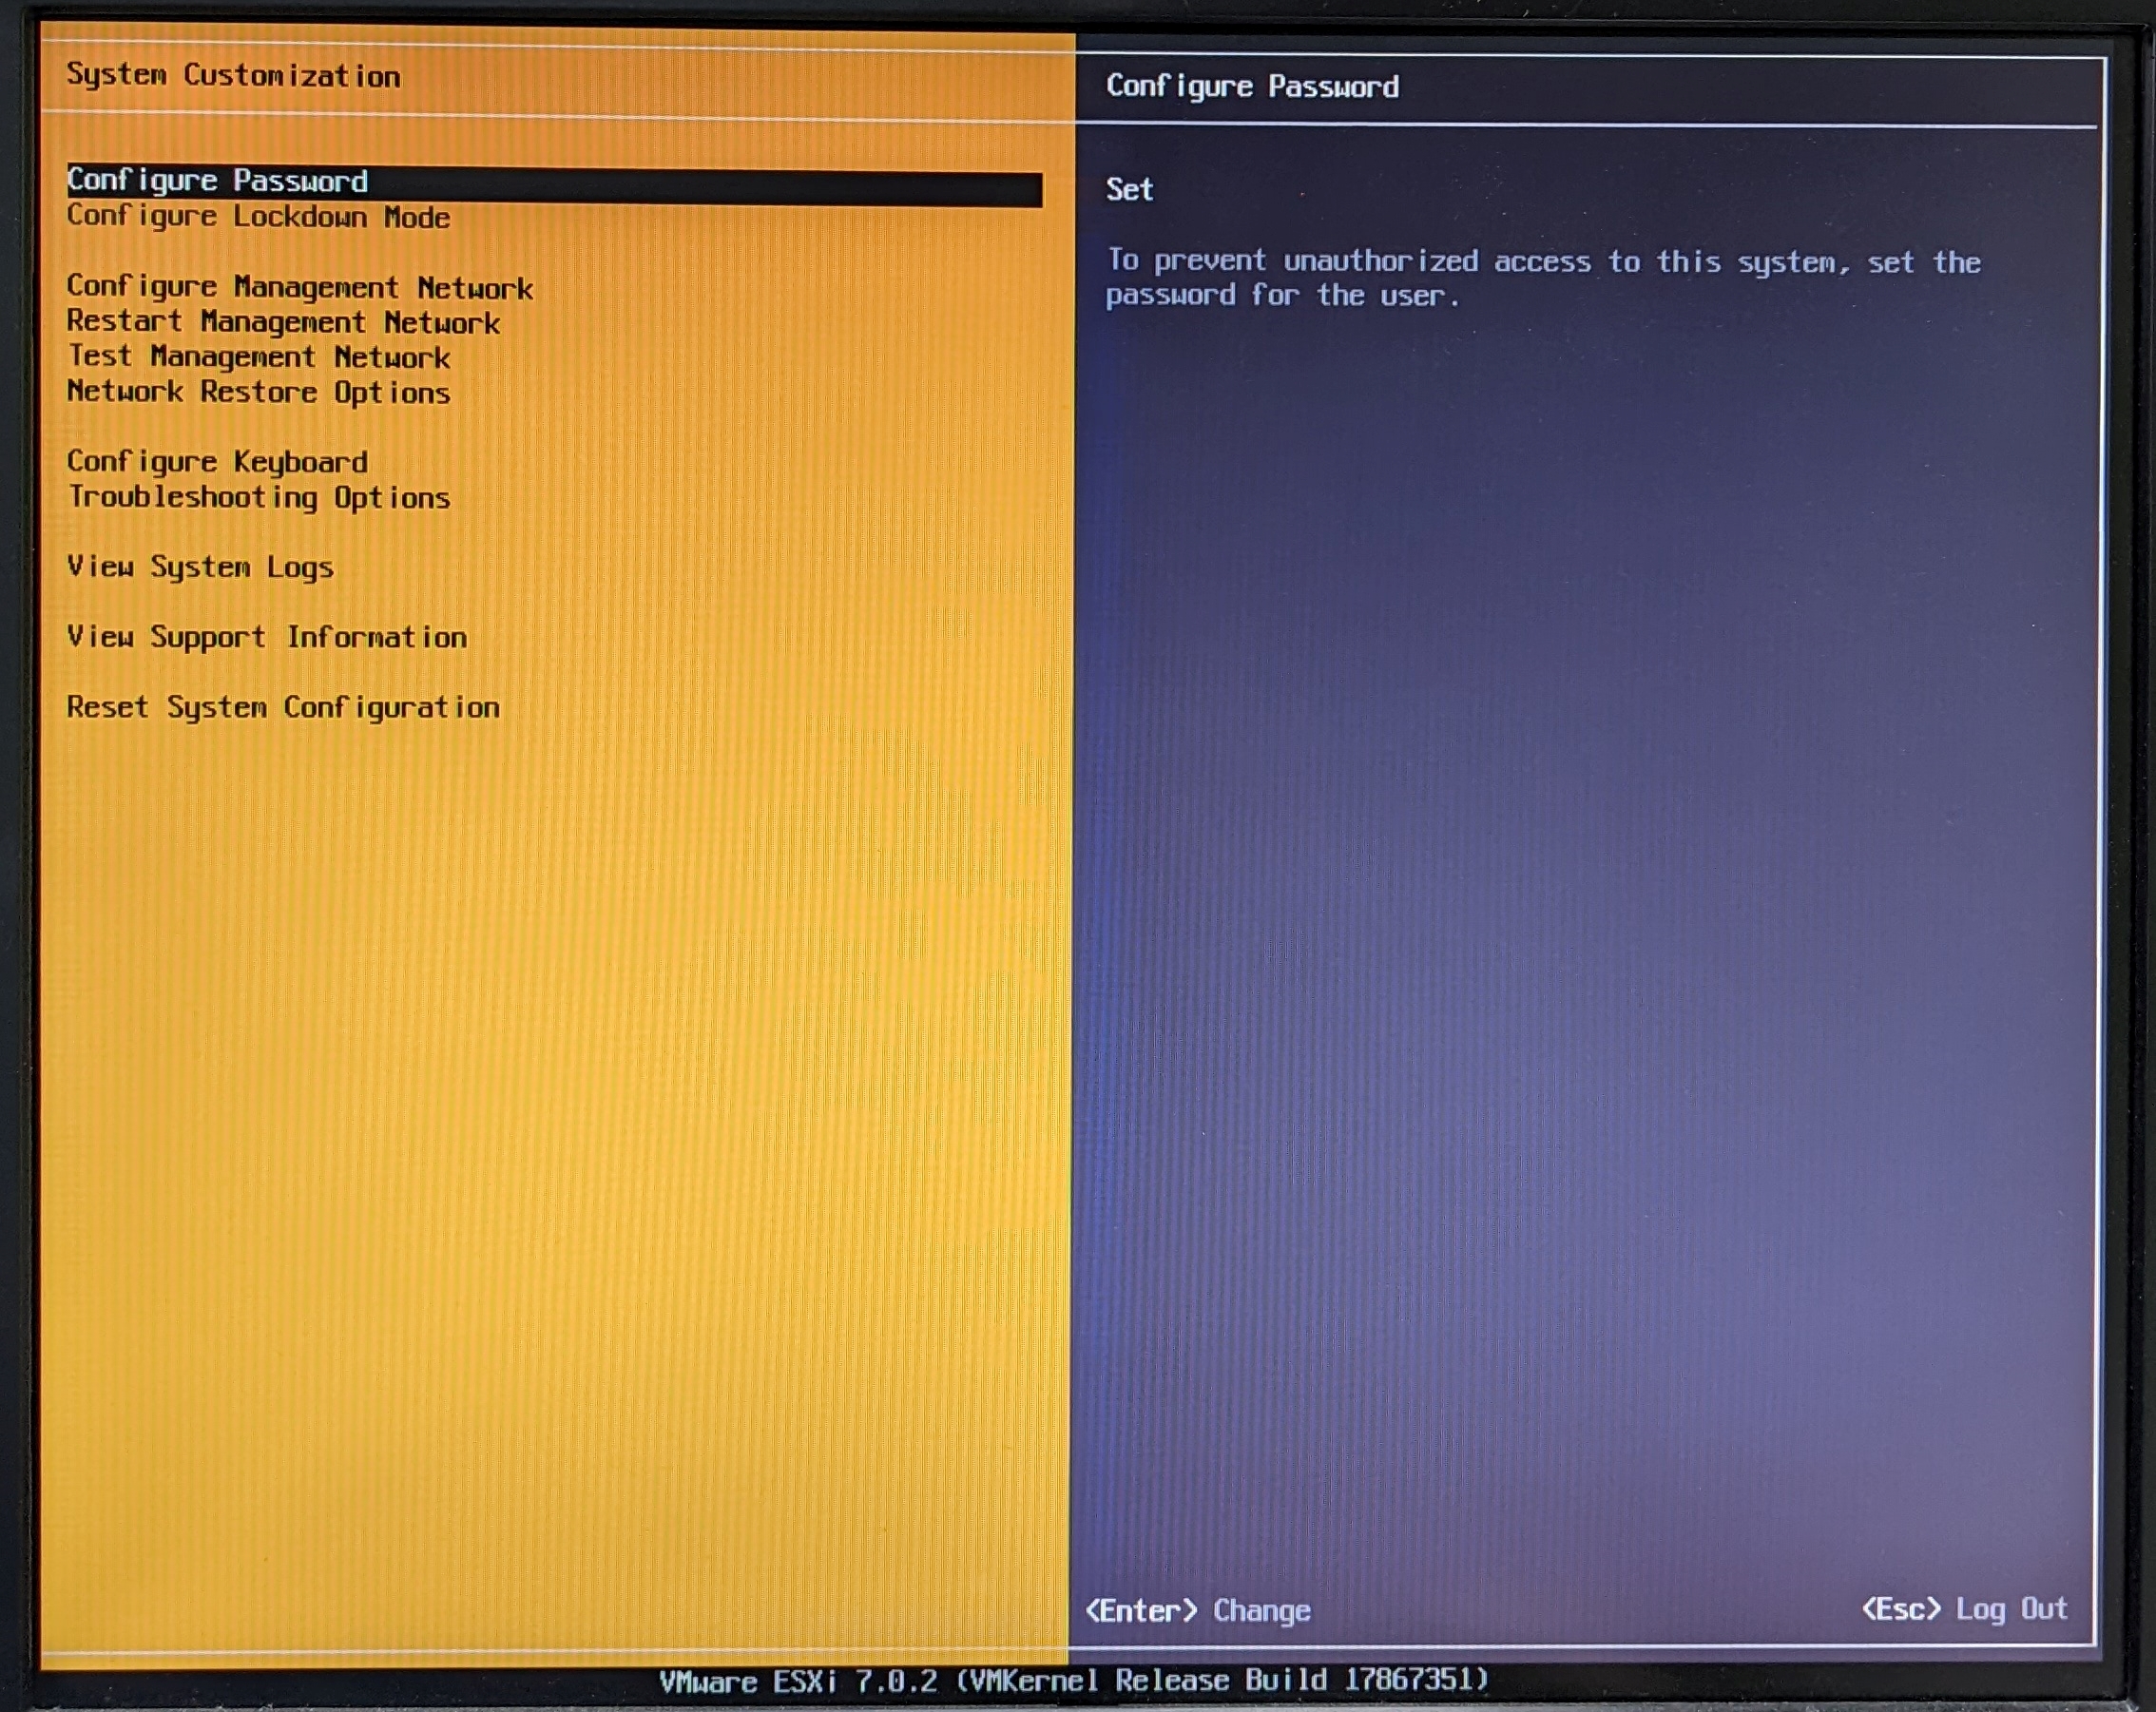Choose Configure Management Network entry
The height and width of the screenshot is (1712, 2156).
tap(300, 288)
